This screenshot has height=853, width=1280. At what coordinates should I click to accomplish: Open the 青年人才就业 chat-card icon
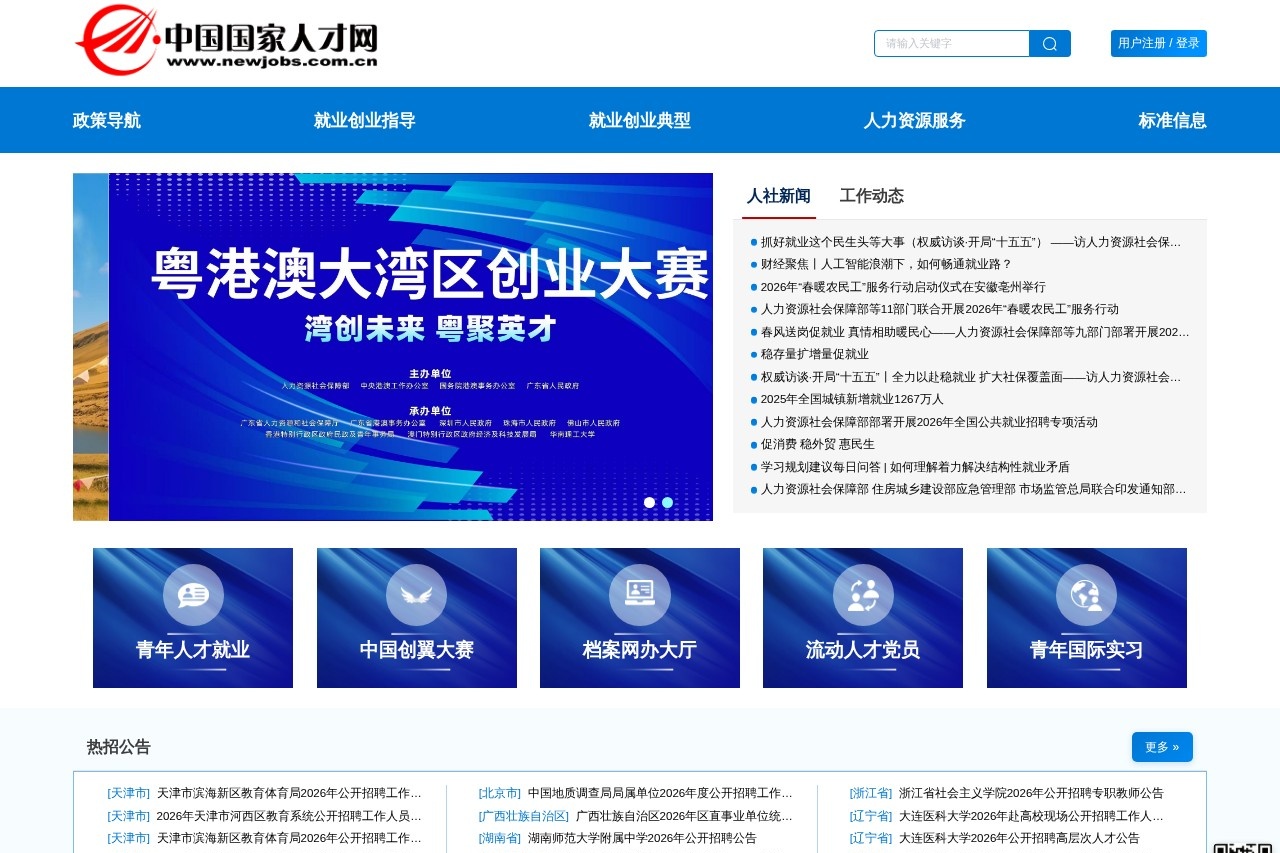193,595
